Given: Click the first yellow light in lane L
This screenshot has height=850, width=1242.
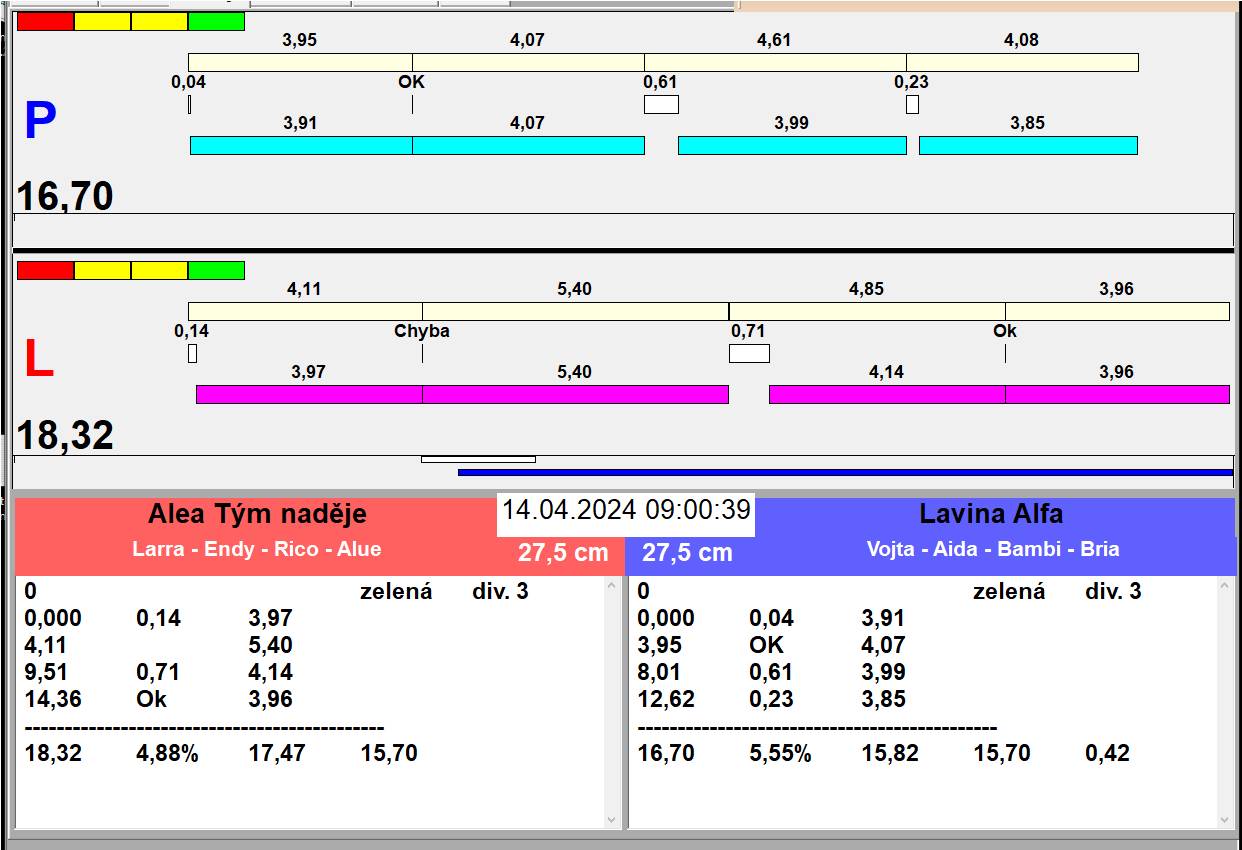Looking at the screenshot, I should [102, 270].
